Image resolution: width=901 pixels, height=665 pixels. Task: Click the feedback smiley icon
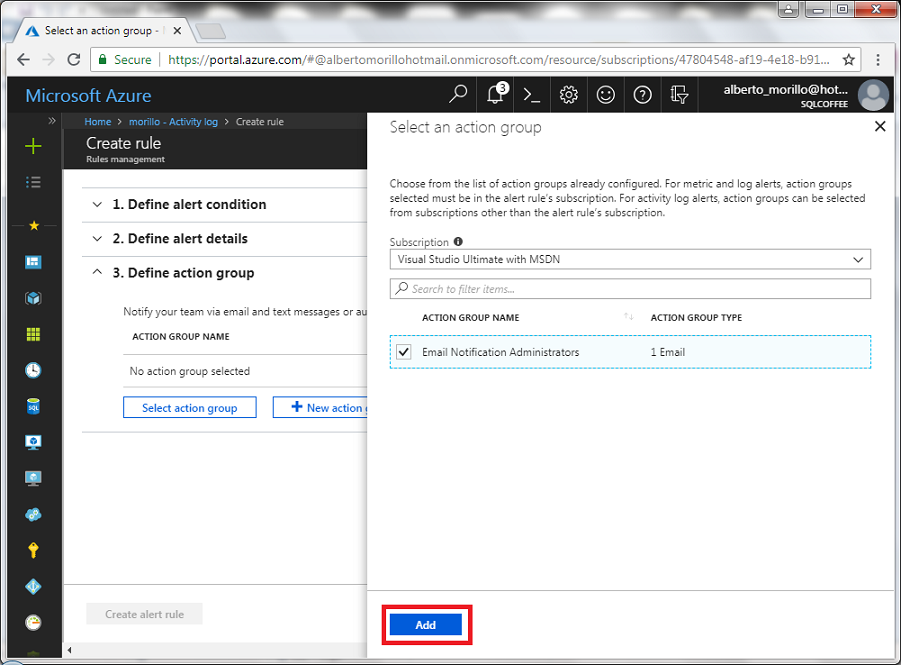click(605, 95)
